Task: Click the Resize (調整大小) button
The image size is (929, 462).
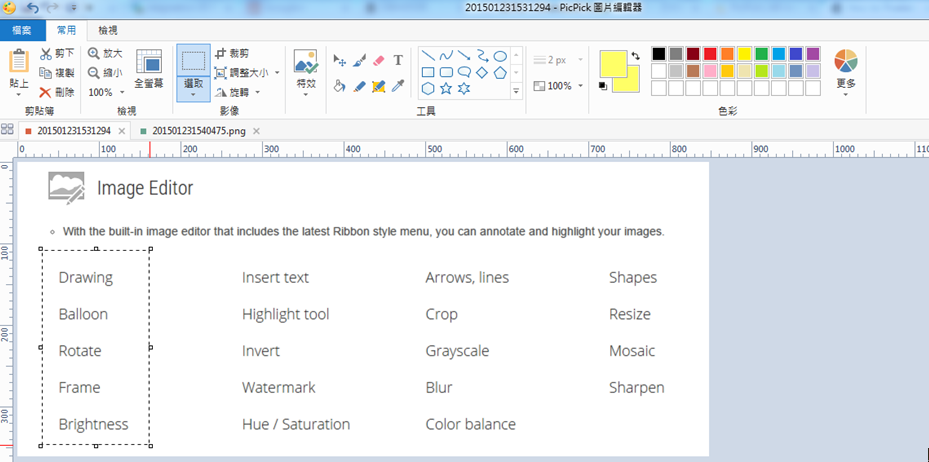Action: [x=242, y=73]
